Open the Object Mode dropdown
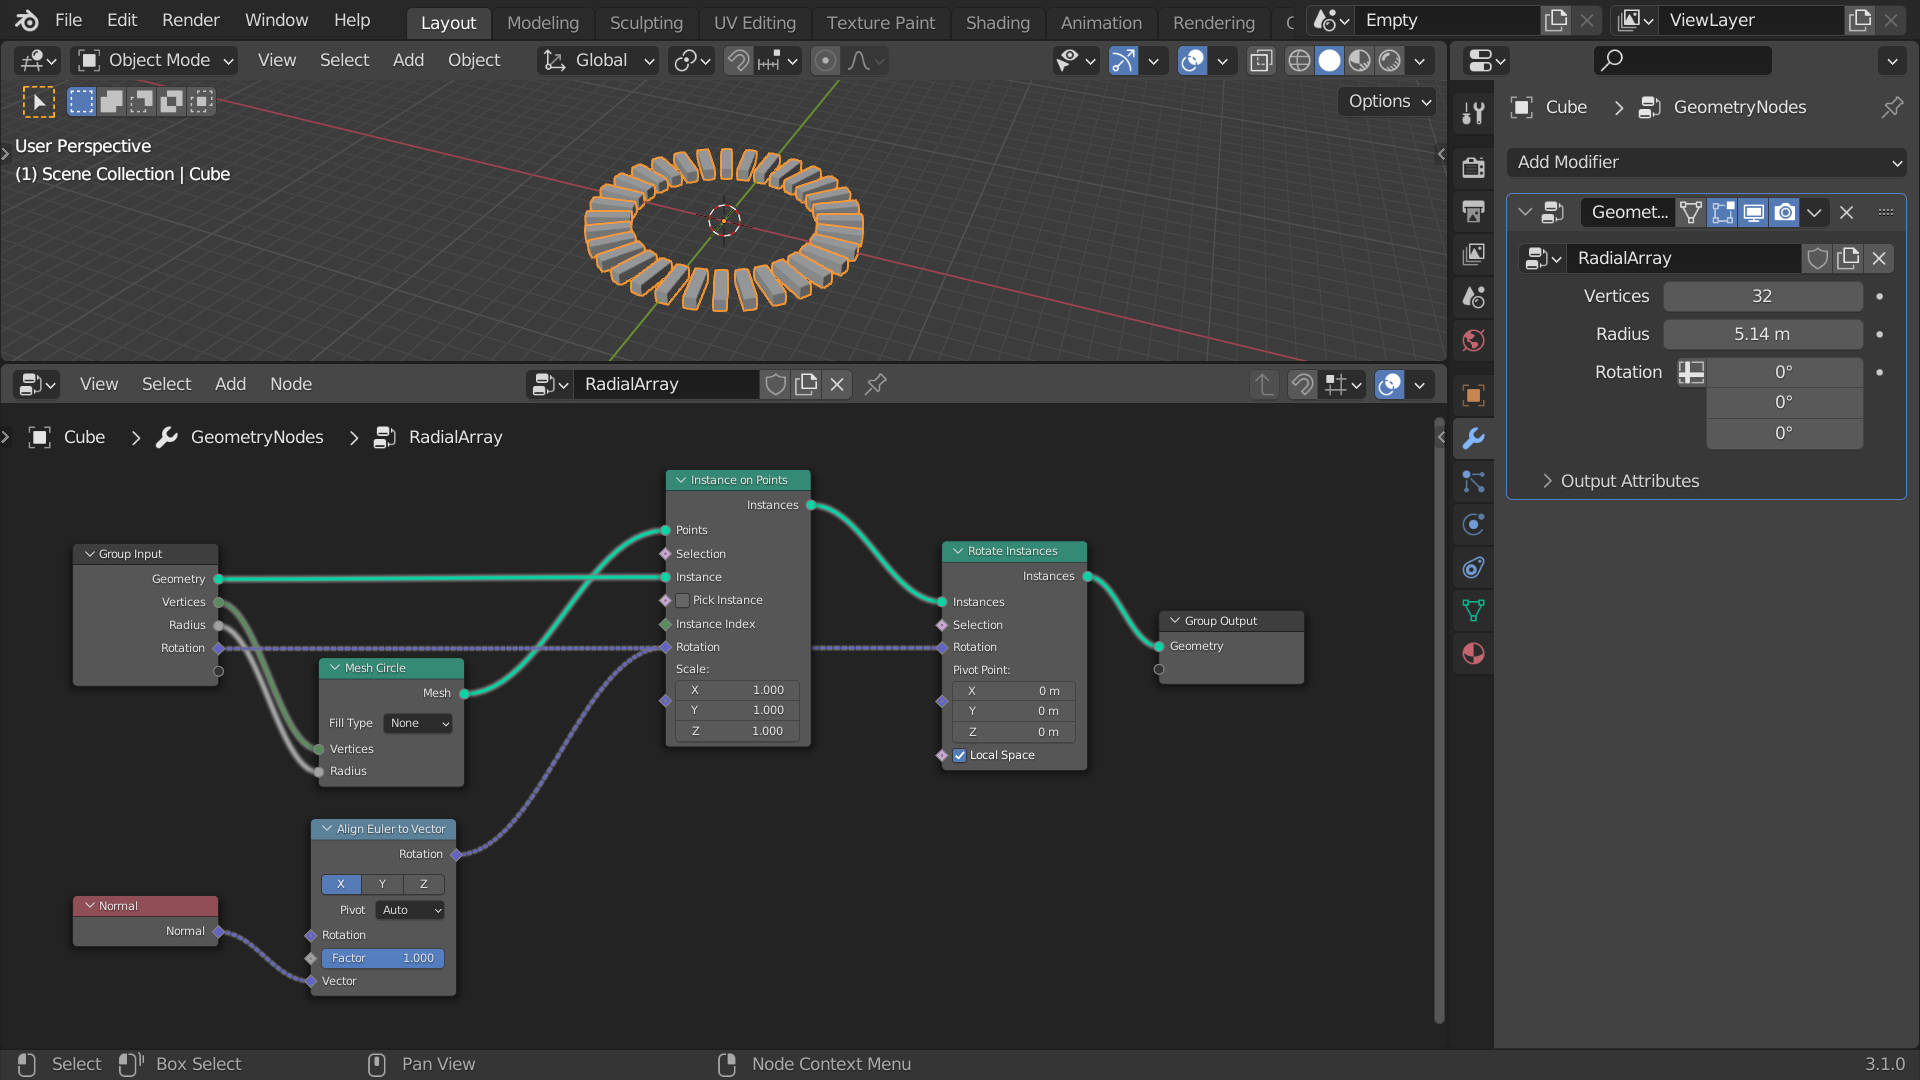 pyautogui.click(x=156, y=61)
